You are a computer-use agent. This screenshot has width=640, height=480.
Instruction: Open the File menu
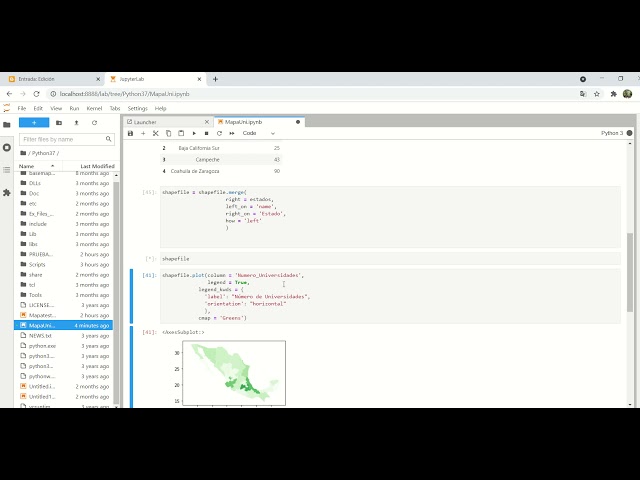[22, 108]
